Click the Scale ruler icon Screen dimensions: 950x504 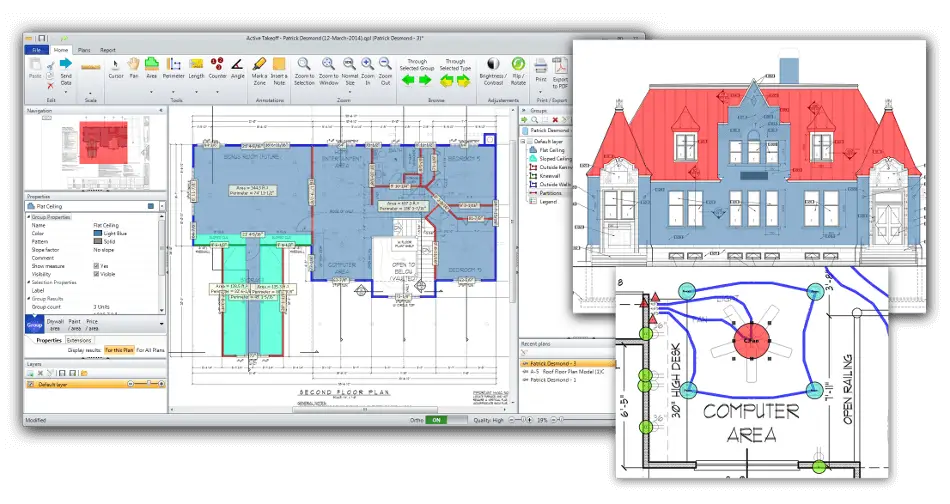click(x=91, y=67)
